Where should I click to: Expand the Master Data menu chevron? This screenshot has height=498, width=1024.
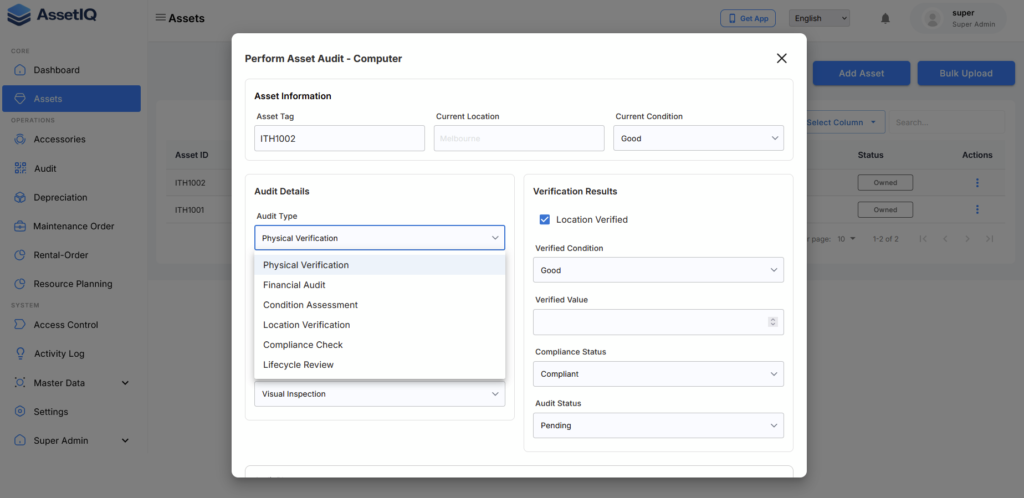pyautogui.click(x=125, y=383)
